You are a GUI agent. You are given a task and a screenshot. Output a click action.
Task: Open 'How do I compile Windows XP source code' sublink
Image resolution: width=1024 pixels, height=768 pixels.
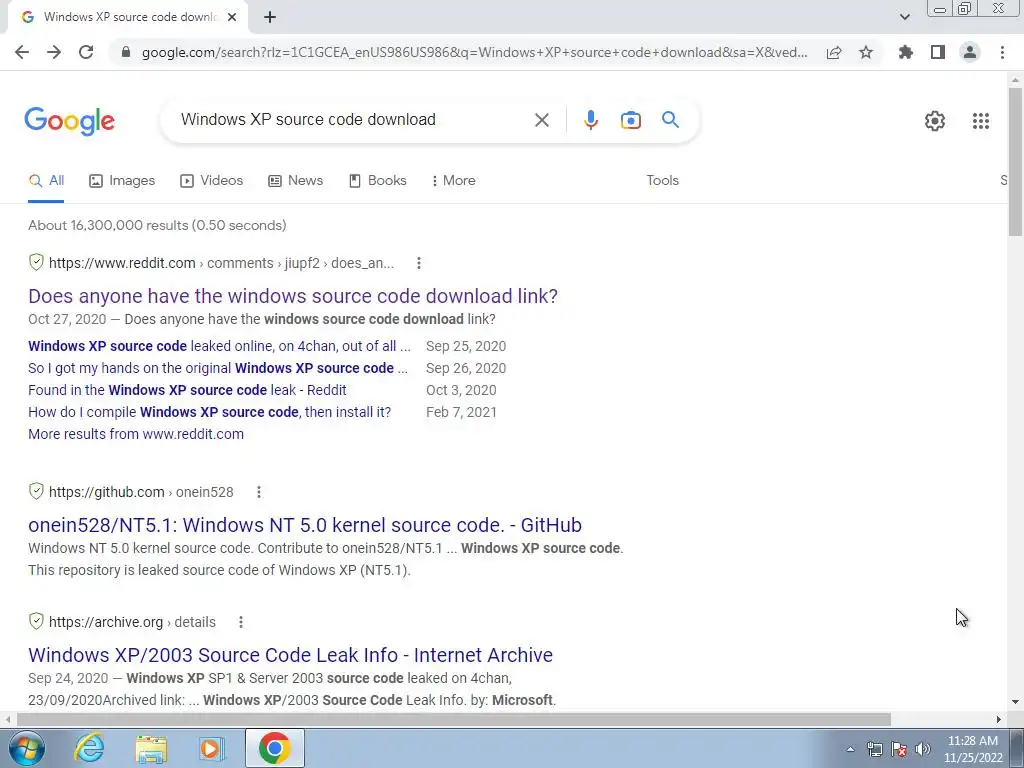tap(210, 413)
